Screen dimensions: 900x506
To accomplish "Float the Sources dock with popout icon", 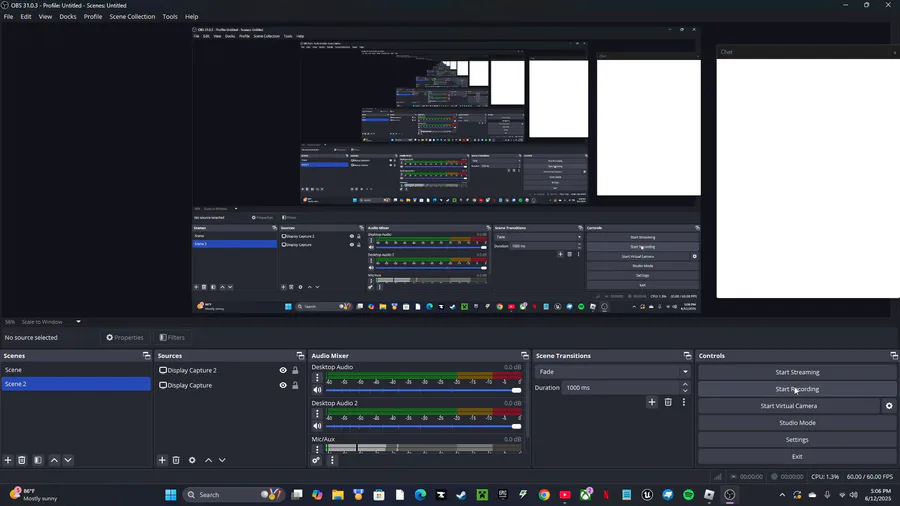I will coord(300,356).
